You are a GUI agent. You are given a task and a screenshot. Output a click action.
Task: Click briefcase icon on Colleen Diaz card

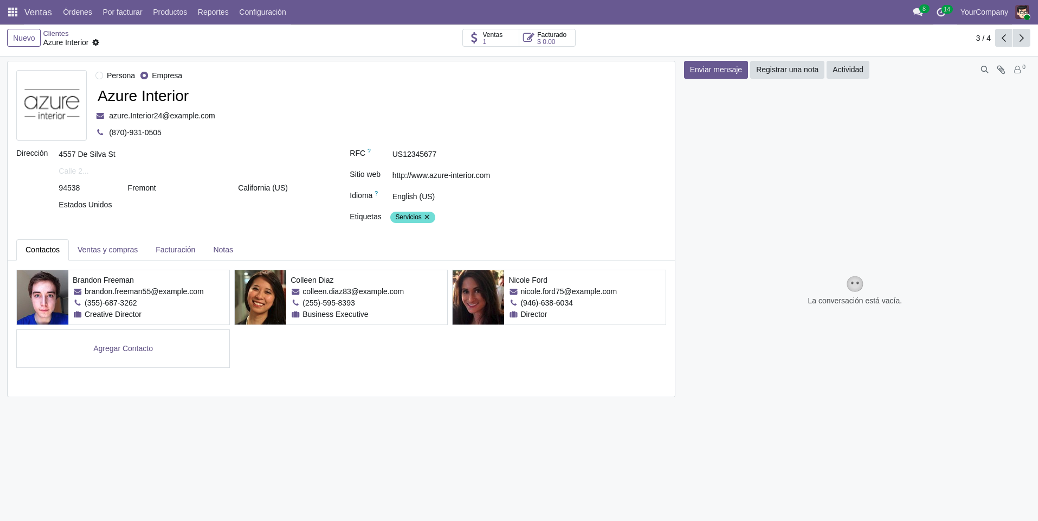295,314
